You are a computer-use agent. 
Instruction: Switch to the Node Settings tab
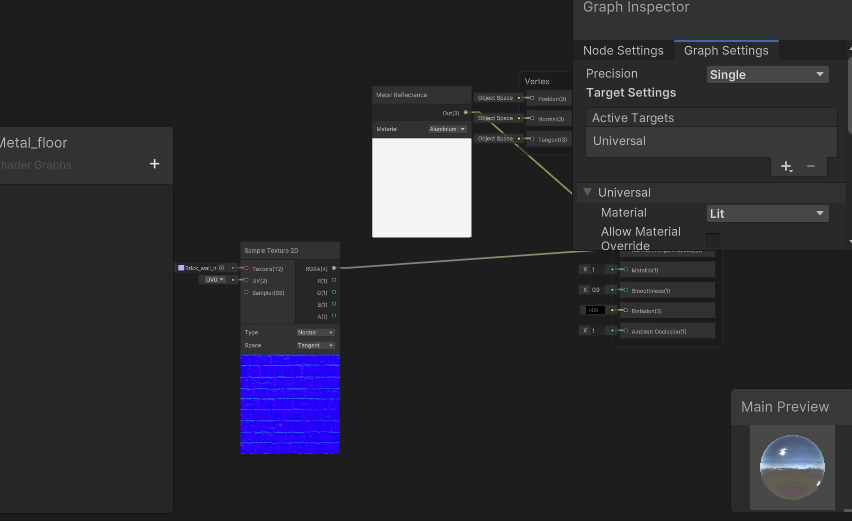pos(623,50)
